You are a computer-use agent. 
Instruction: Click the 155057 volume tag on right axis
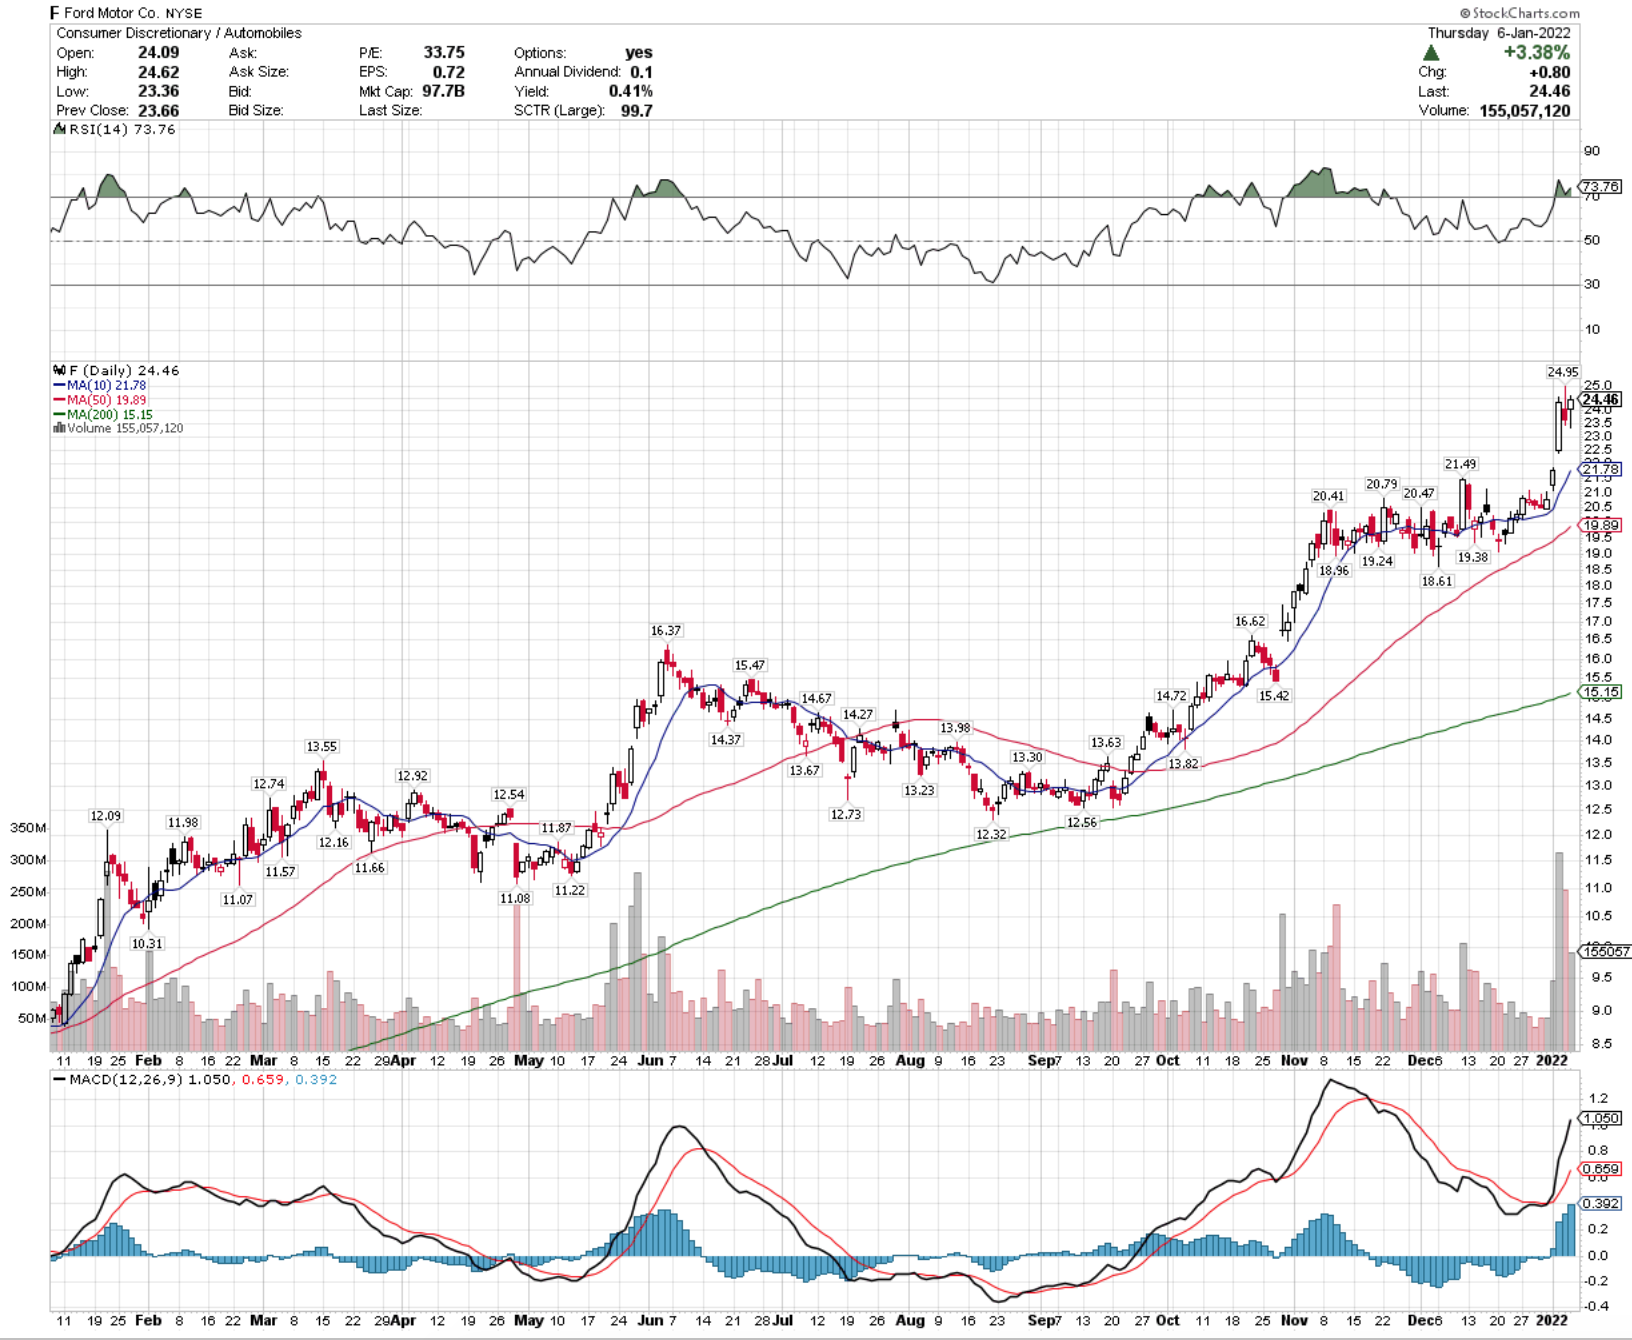coord(1604,952)
